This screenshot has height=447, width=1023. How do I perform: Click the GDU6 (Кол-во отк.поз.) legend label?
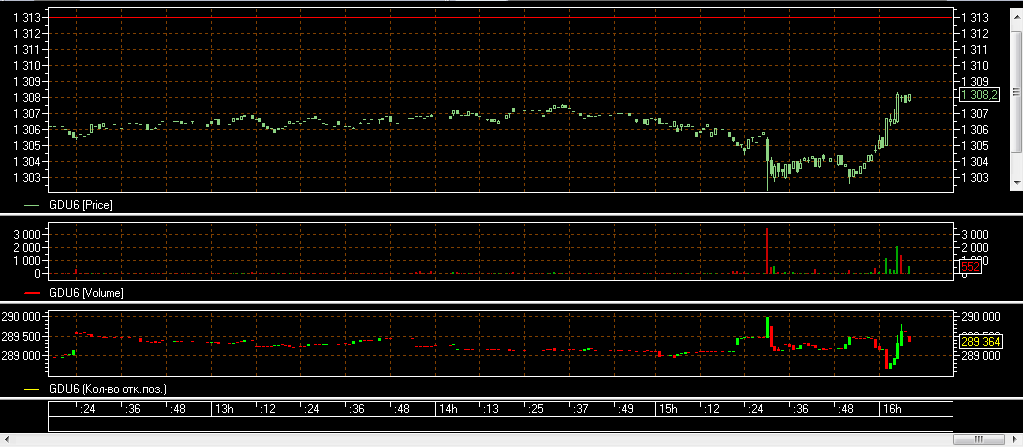108,390
